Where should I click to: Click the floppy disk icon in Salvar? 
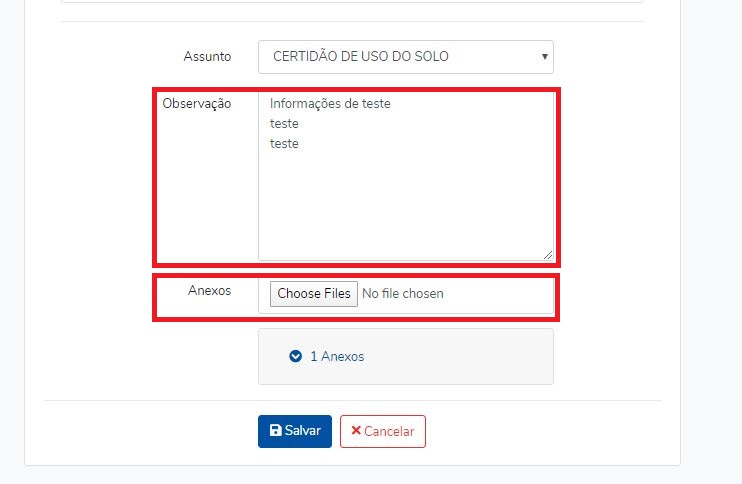(275, 430)
